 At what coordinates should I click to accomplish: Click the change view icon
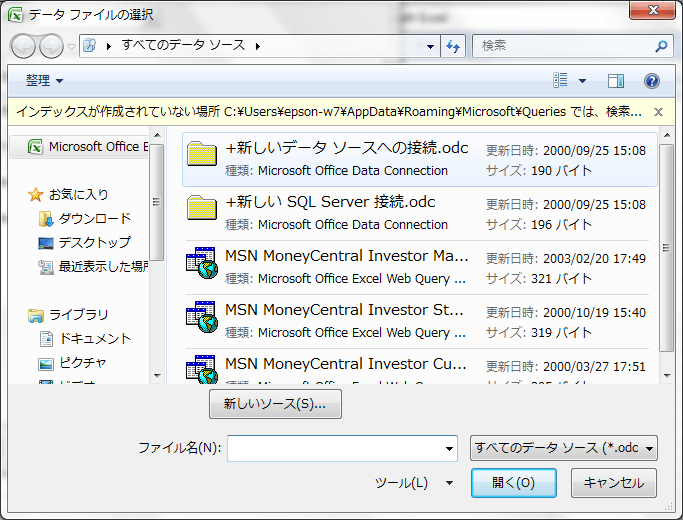pos(560,81)
